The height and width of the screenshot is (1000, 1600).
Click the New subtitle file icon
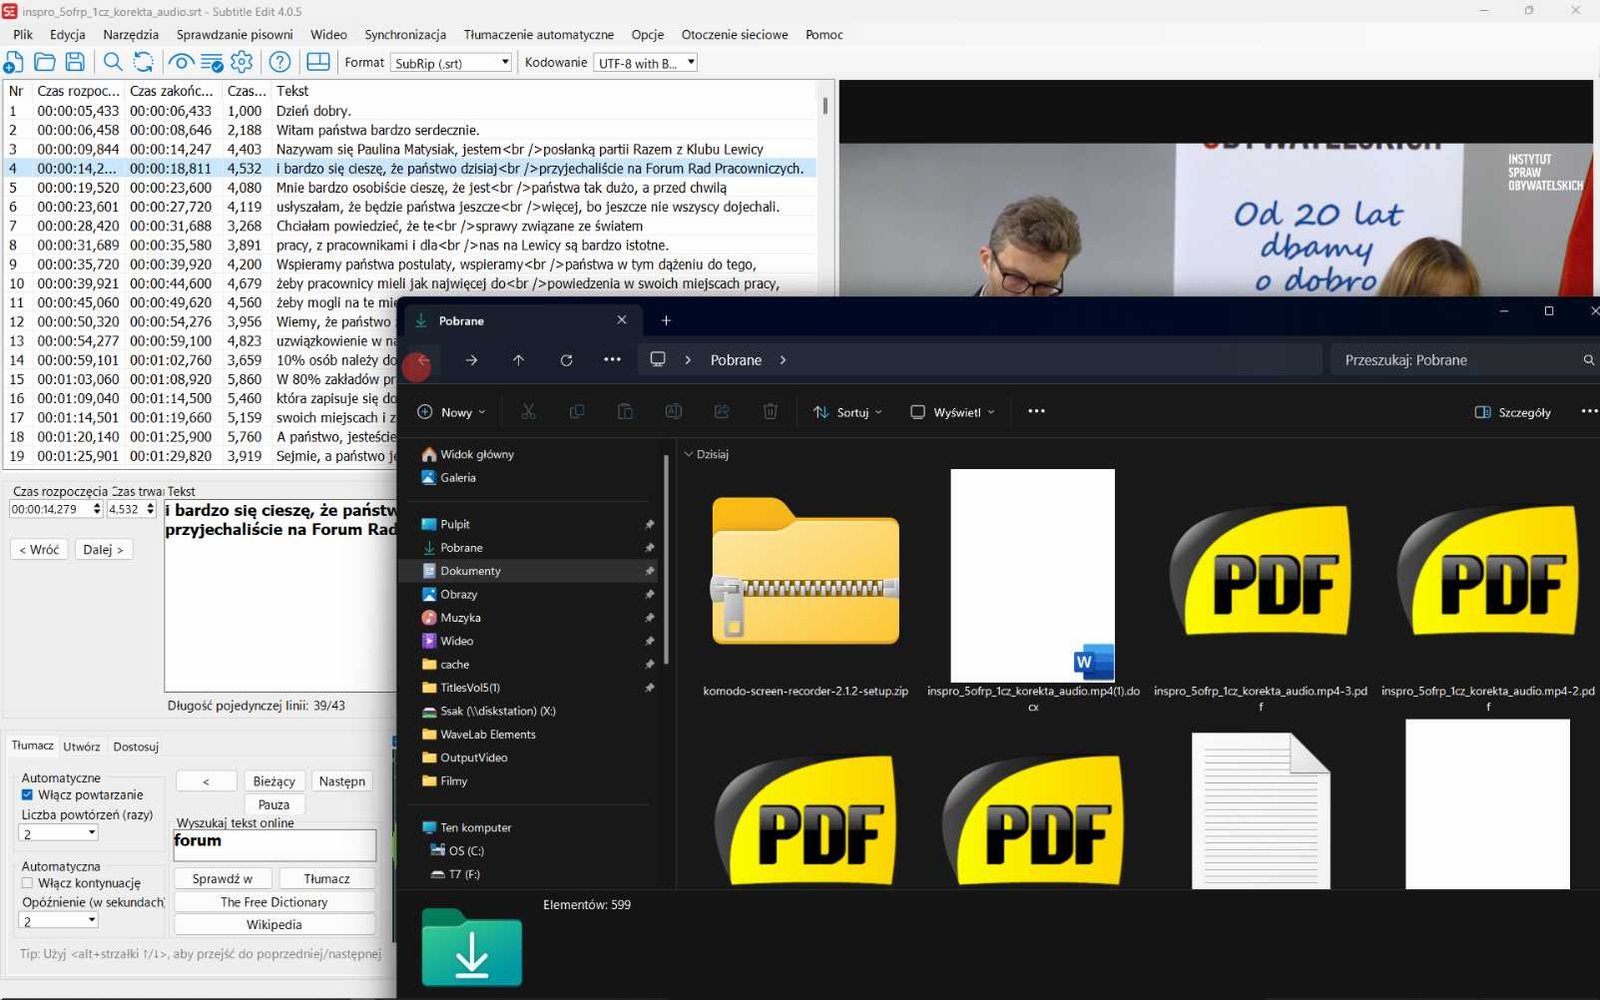pos(14,62)
